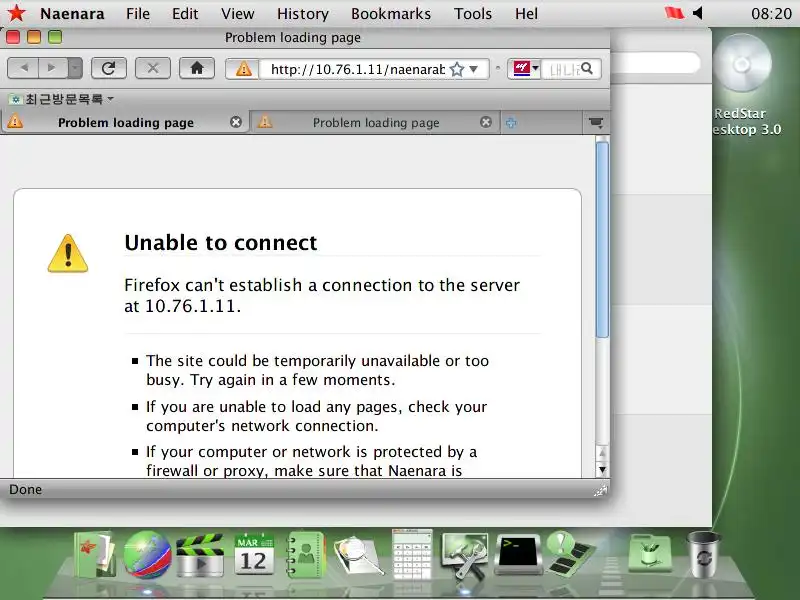The width and height of the screenshot is (800, 600).
Task: Click the back navigation arrow
Action: point(23,68)
